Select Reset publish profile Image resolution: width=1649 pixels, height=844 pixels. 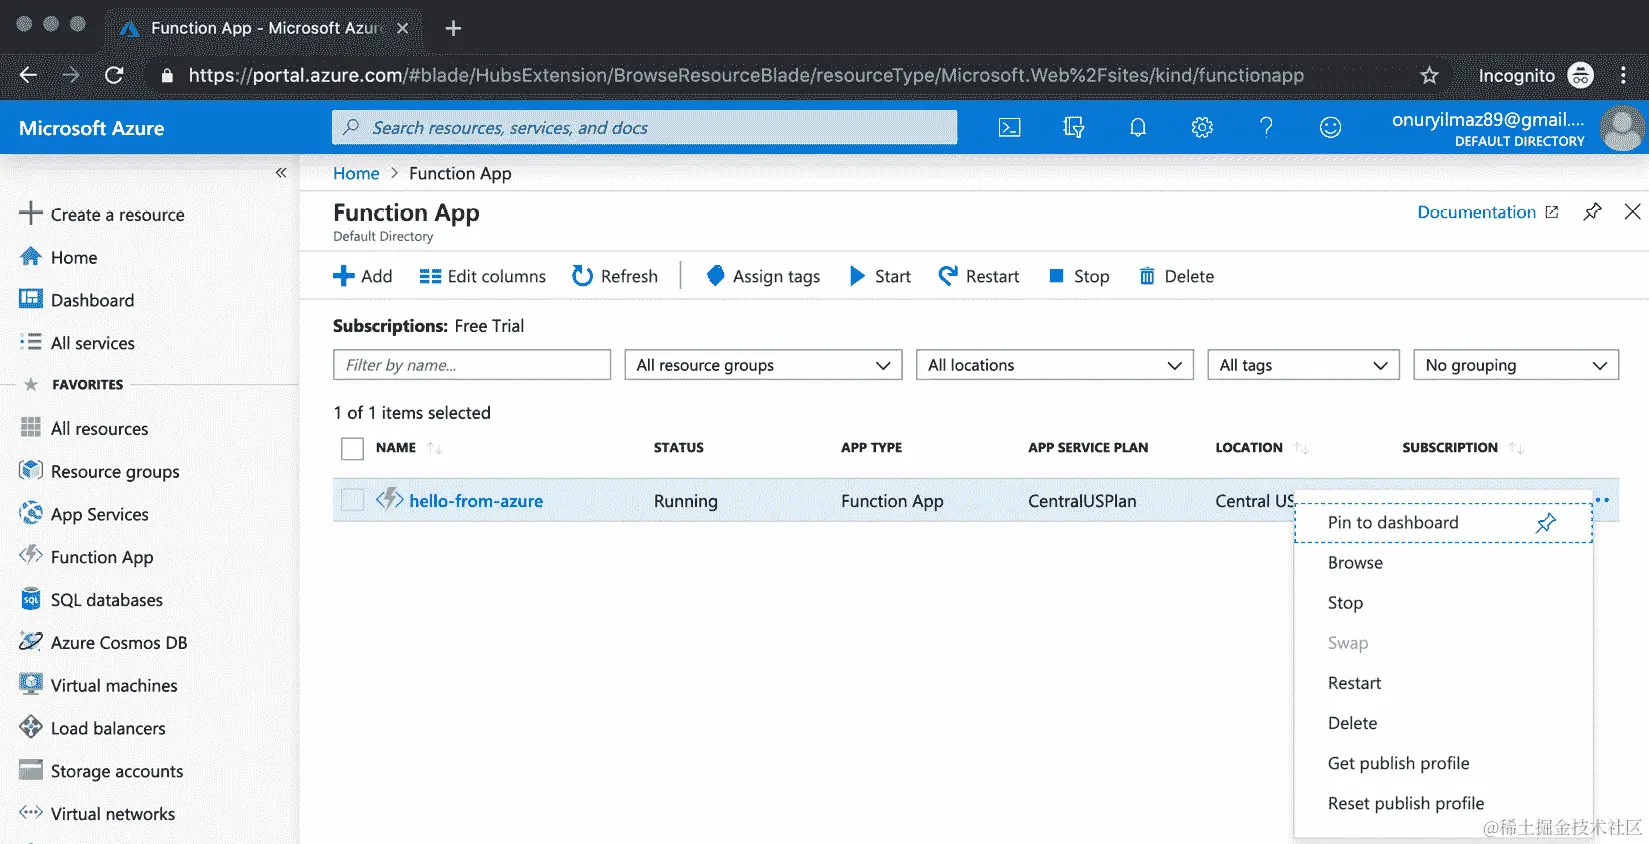(x=1443, y=803)
